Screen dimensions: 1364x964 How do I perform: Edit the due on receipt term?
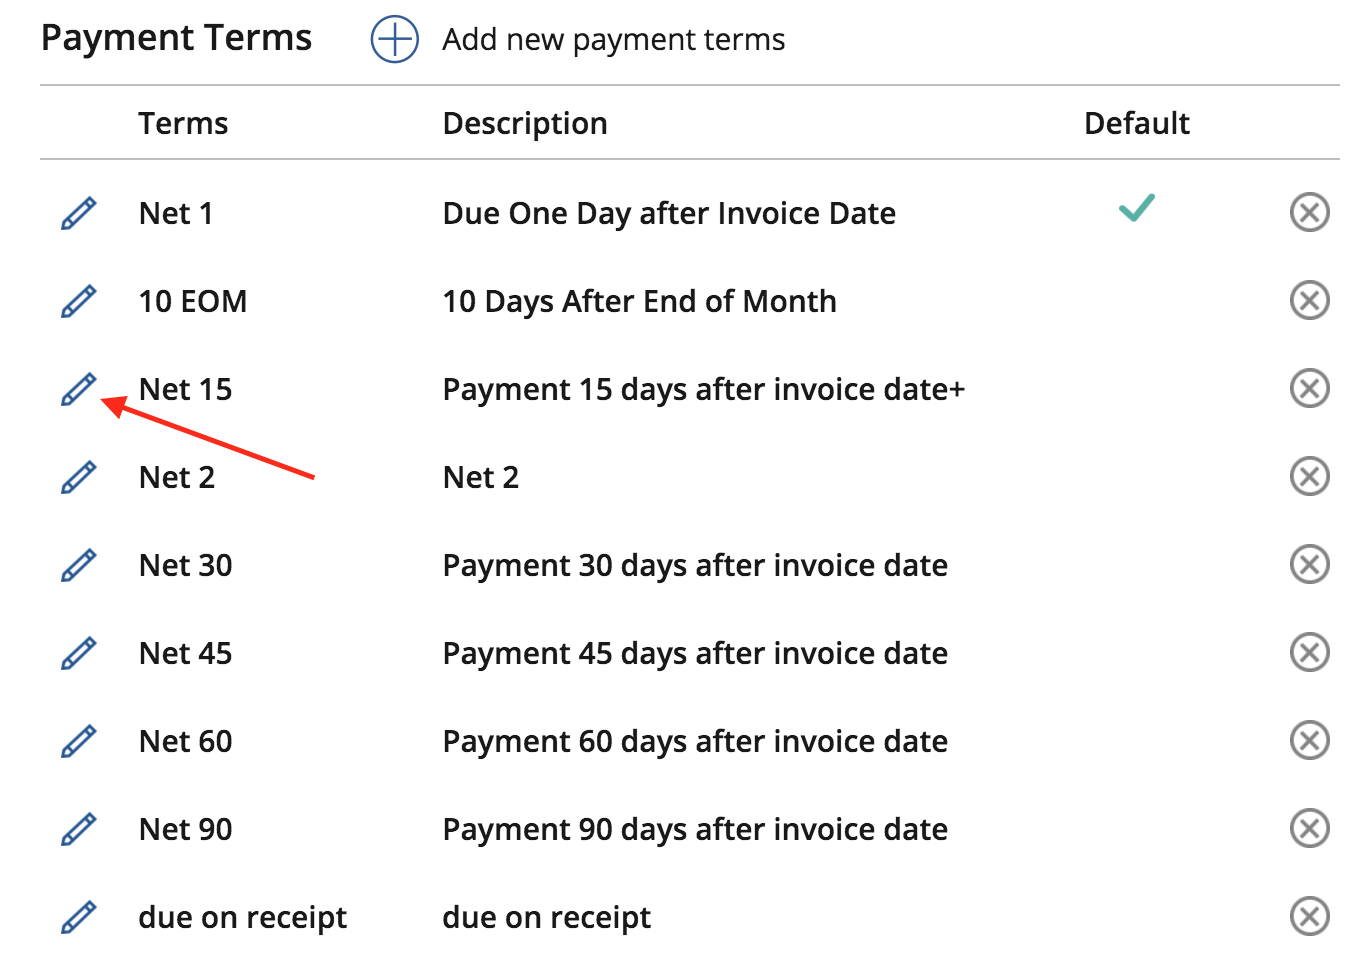point(79,917)
